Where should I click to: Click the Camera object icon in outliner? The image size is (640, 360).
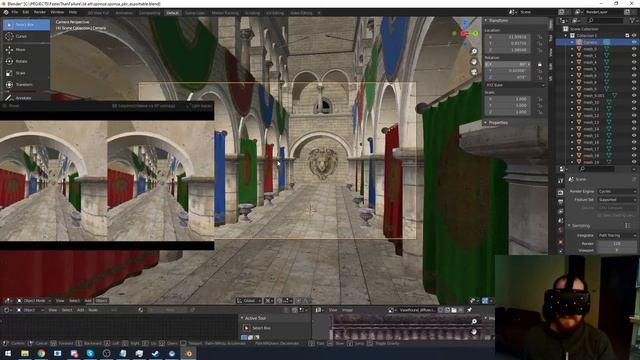point(579,42)
